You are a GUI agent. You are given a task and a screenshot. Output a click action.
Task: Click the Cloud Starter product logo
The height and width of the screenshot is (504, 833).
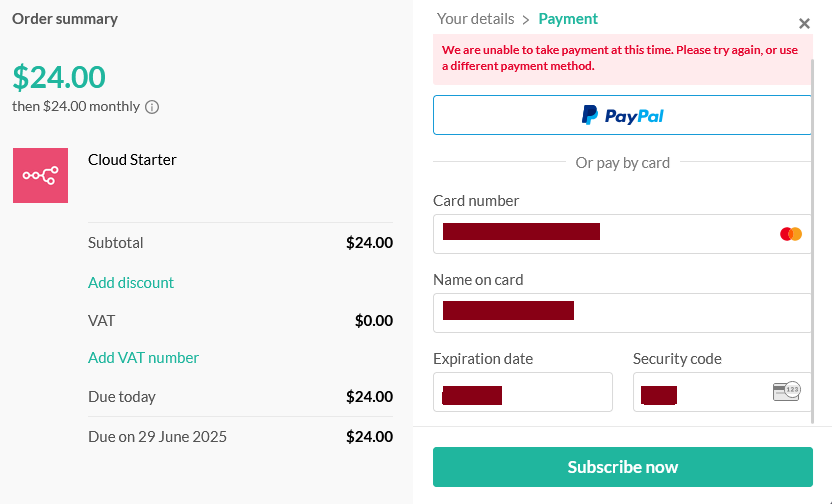(x=40, y=175)
